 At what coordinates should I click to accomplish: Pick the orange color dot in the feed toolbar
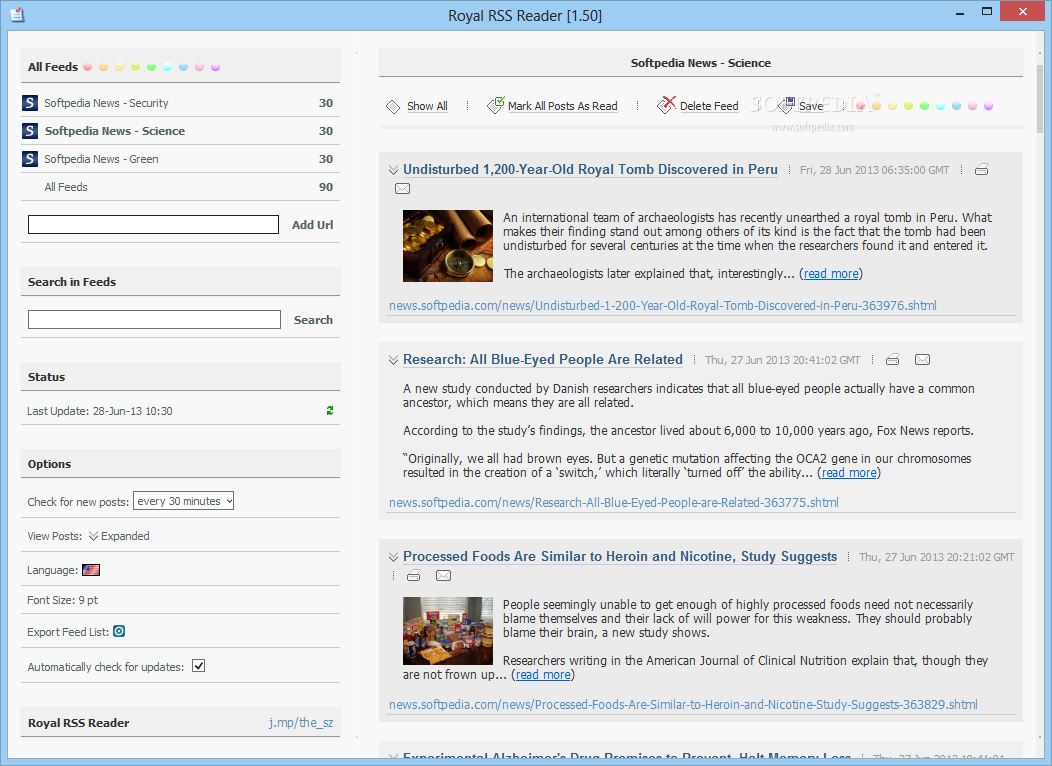point(876,106)
